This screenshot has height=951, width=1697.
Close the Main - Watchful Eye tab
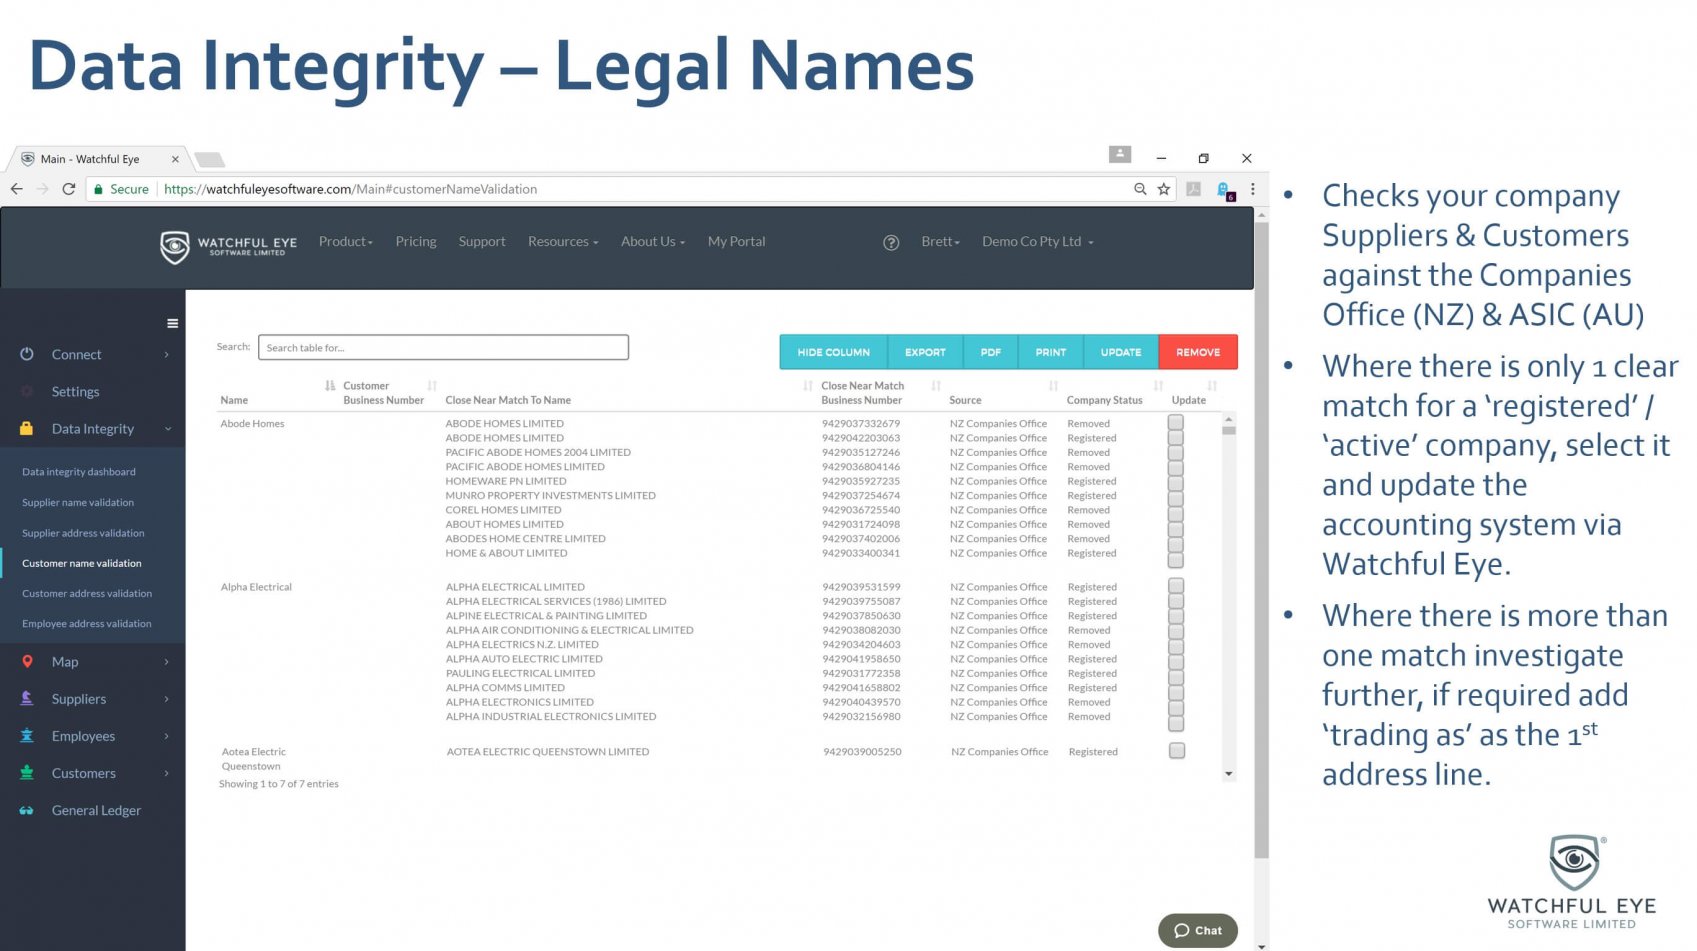pyautogui.click(x=175, y=159)
